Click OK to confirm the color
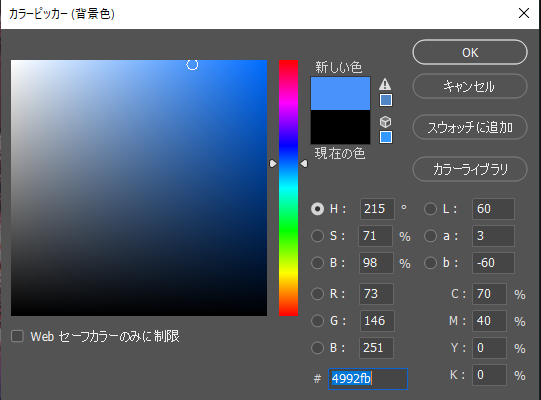This screenshot has width=541, height=400. pyautogui.click(x=470, y=52)
